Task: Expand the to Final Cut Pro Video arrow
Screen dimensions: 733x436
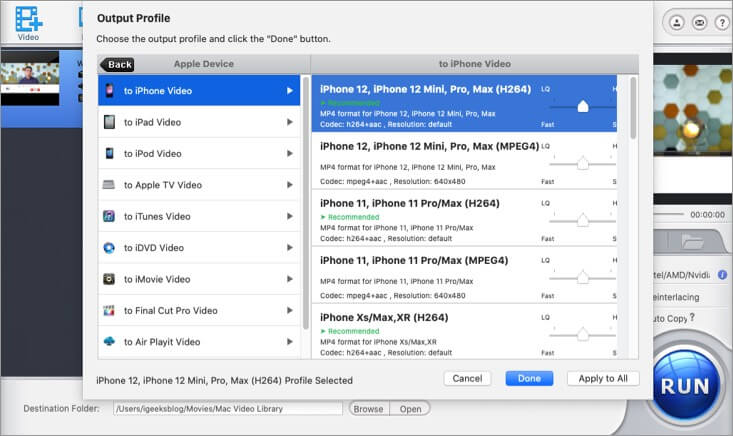Action: pyautogui.click(x=290, y=310)
